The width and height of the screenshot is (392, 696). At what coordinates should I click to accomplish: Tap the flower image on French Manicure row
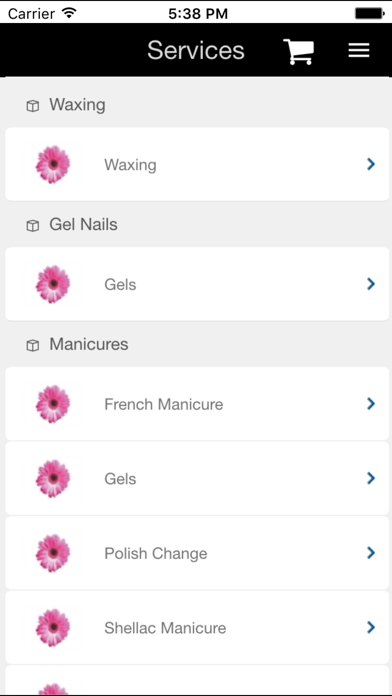point(53,403)
